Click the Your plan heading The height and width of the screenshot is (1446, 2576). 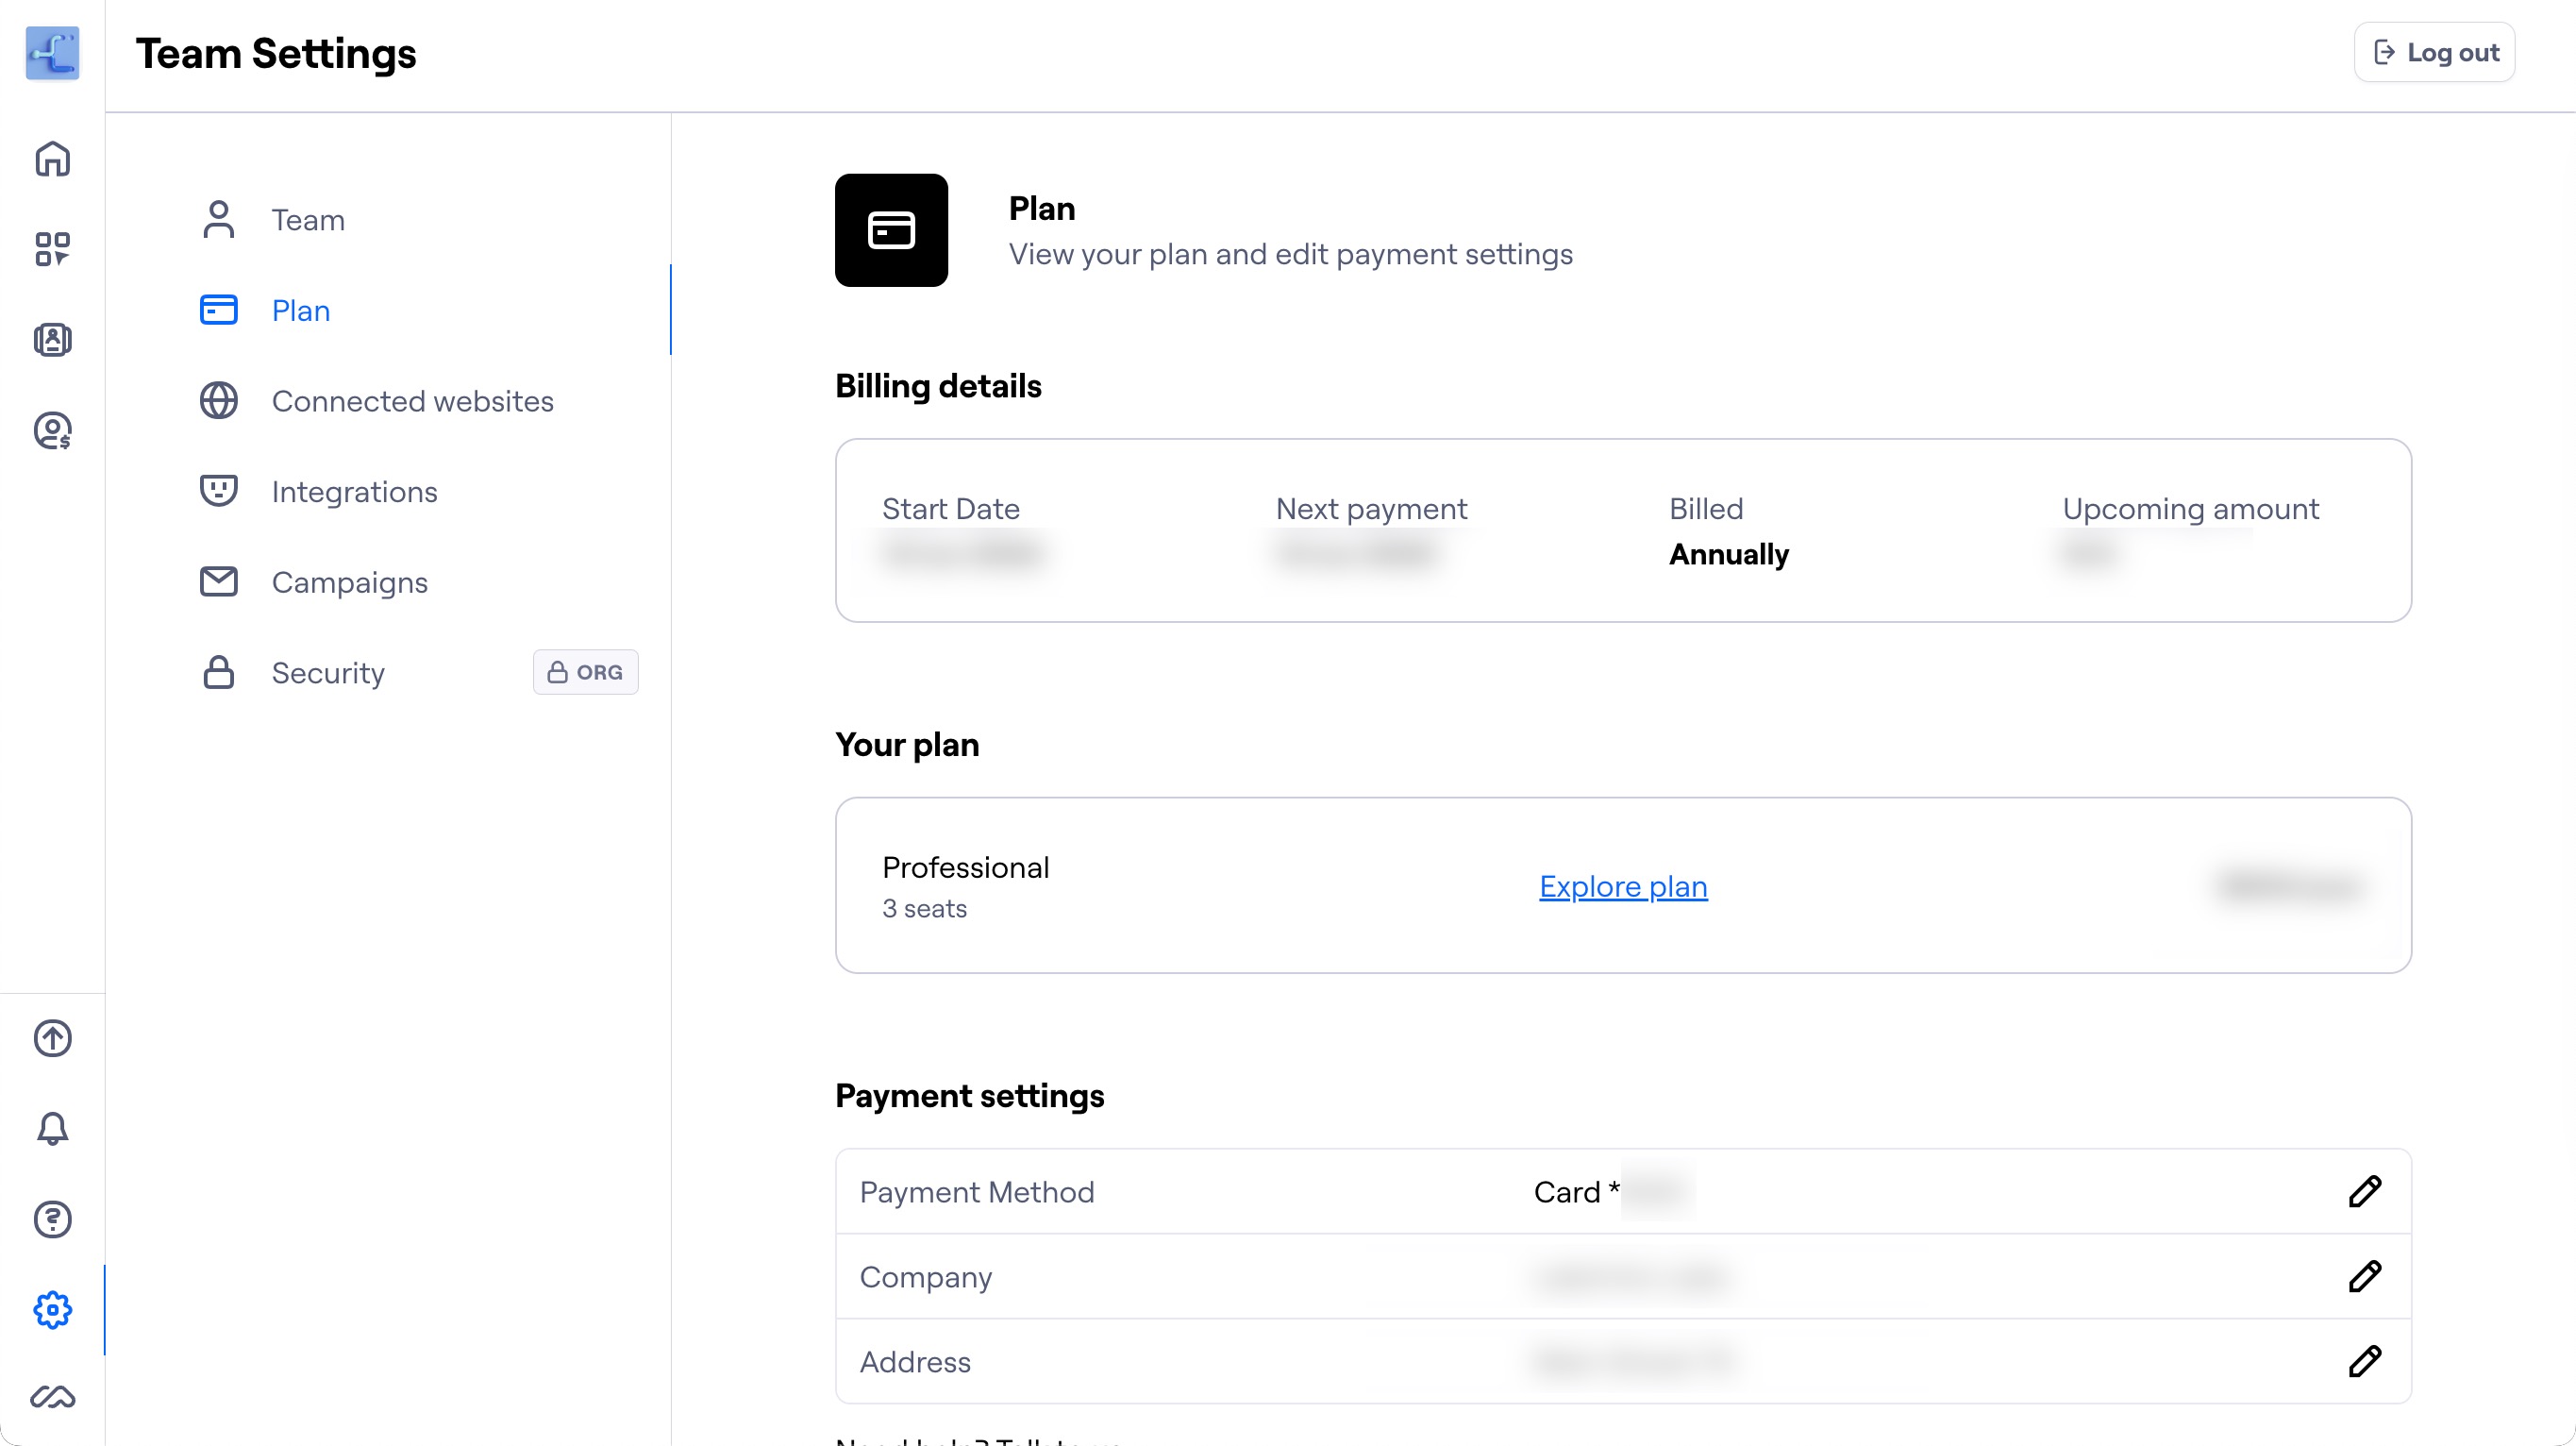[907, 745]
